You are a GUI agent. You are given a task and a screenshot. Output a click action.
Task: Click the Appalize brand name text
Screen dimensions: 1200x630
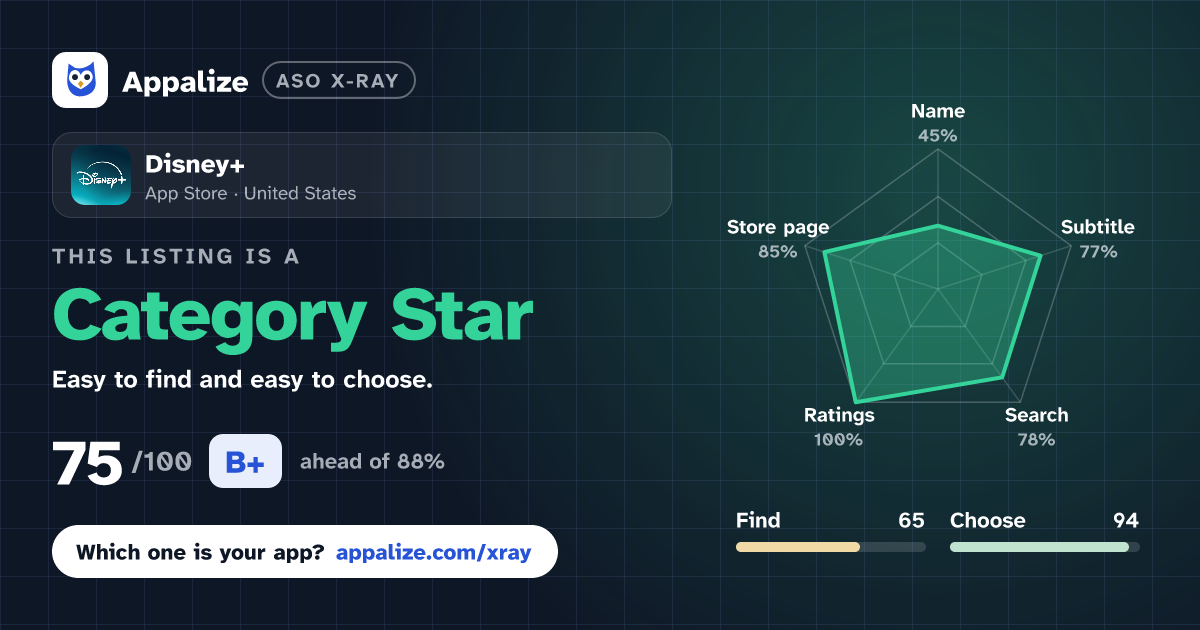(x=185, y=82)
